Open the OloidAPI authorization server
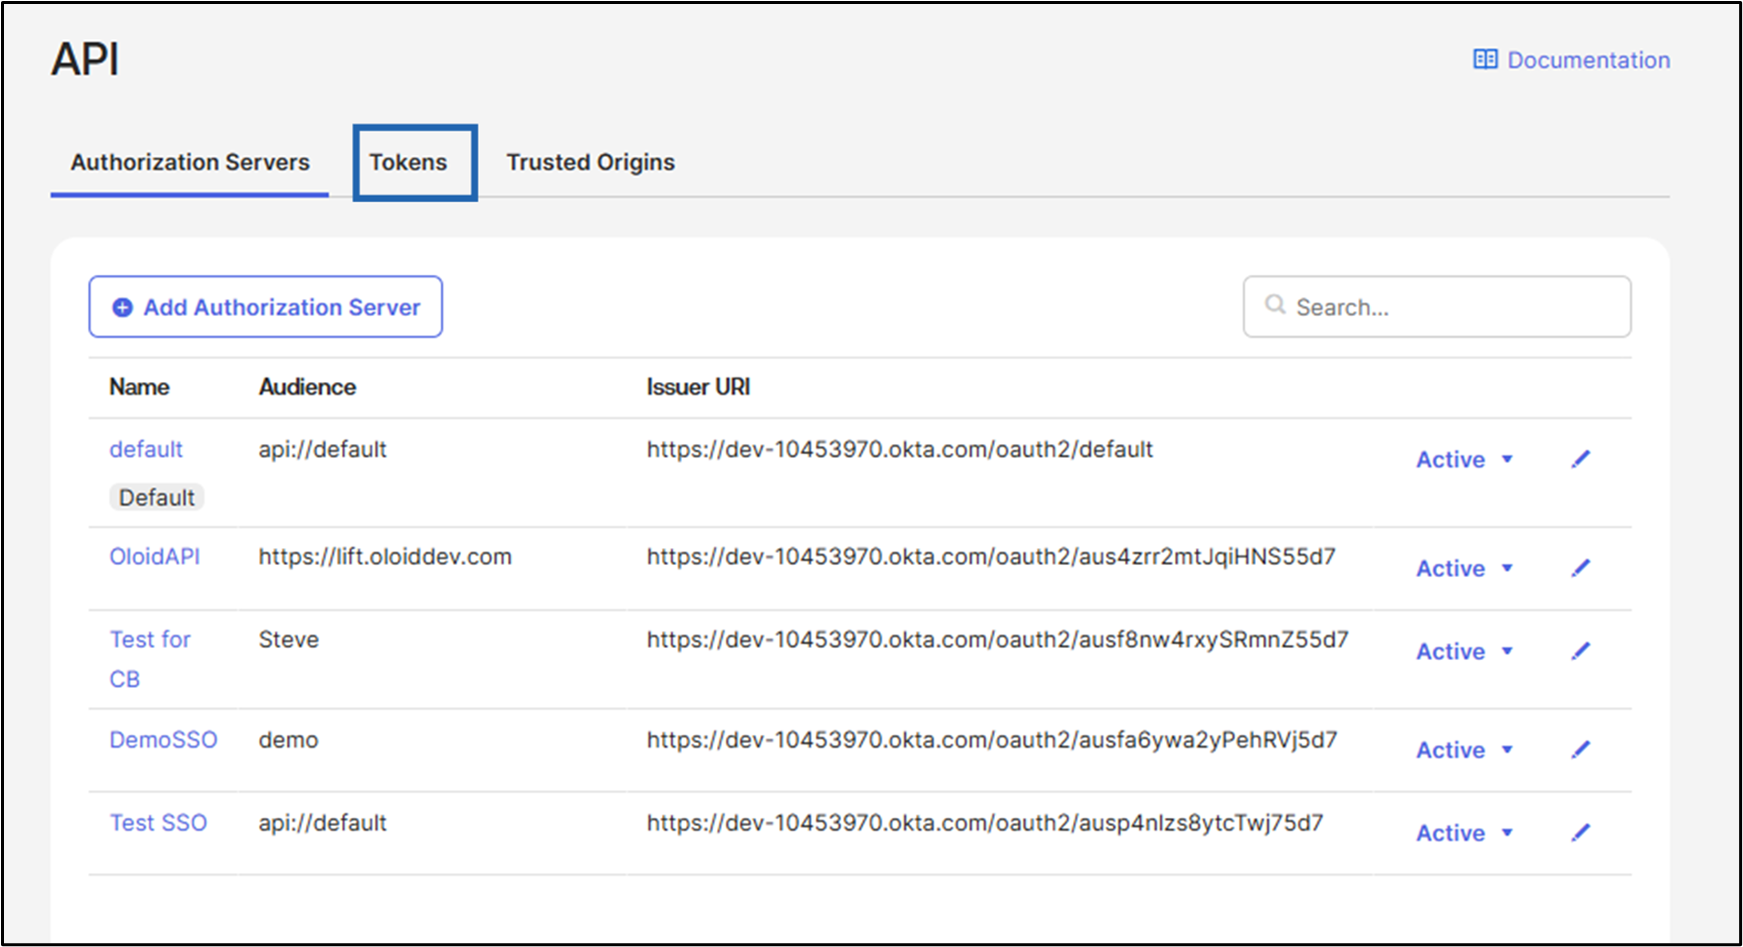 [155, 557]
